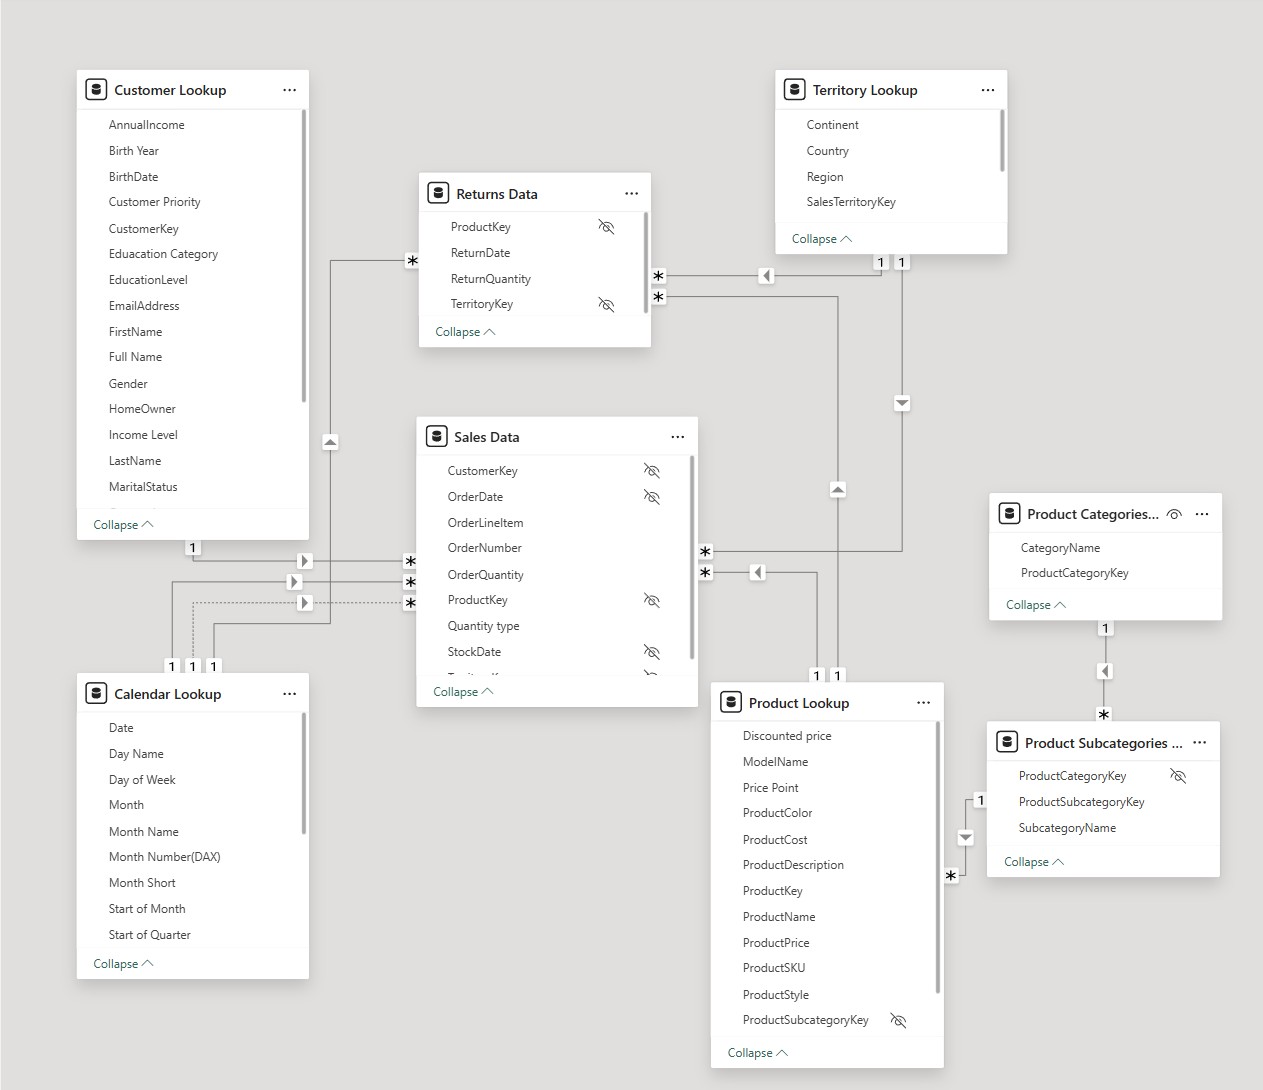Click the eye icon on Product Categories header

[x=1174, y=513]
